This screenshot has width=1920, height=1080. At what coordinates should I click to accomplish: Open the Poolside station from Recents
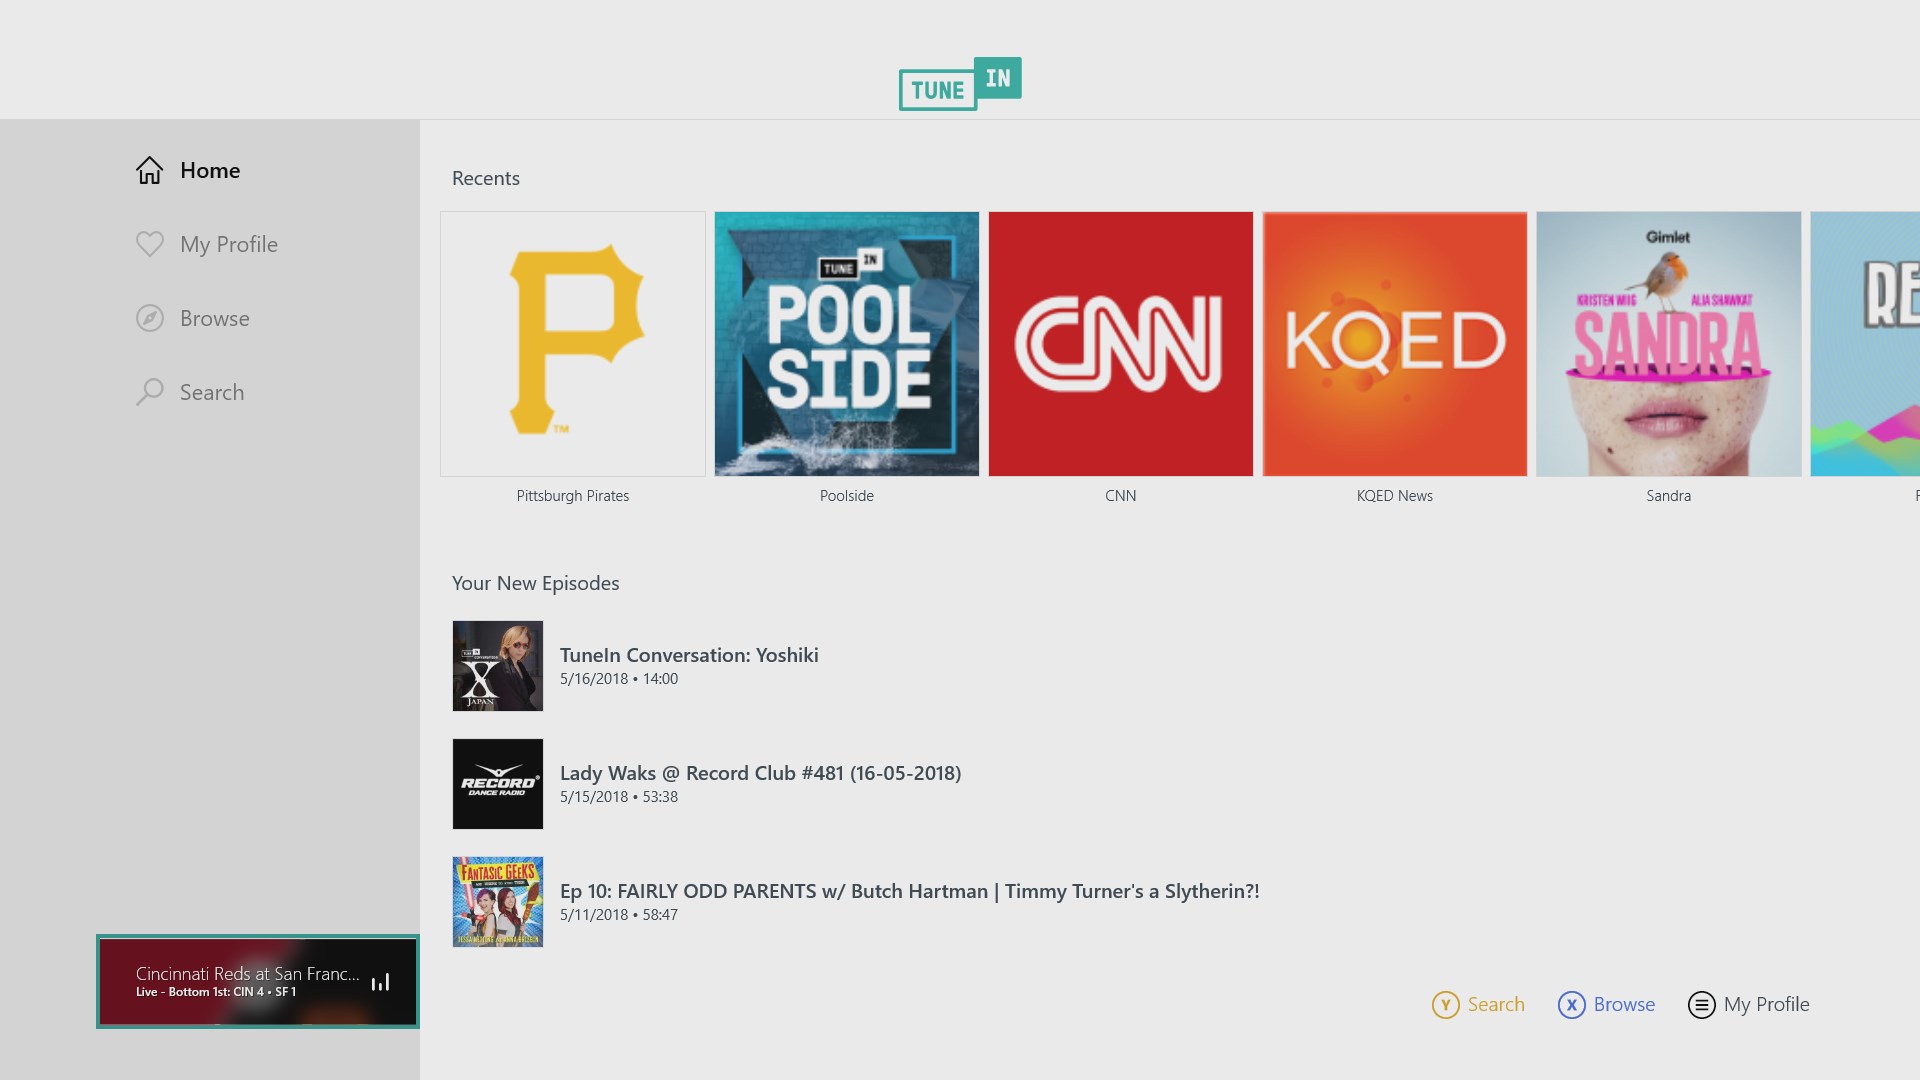click(846, 343)
